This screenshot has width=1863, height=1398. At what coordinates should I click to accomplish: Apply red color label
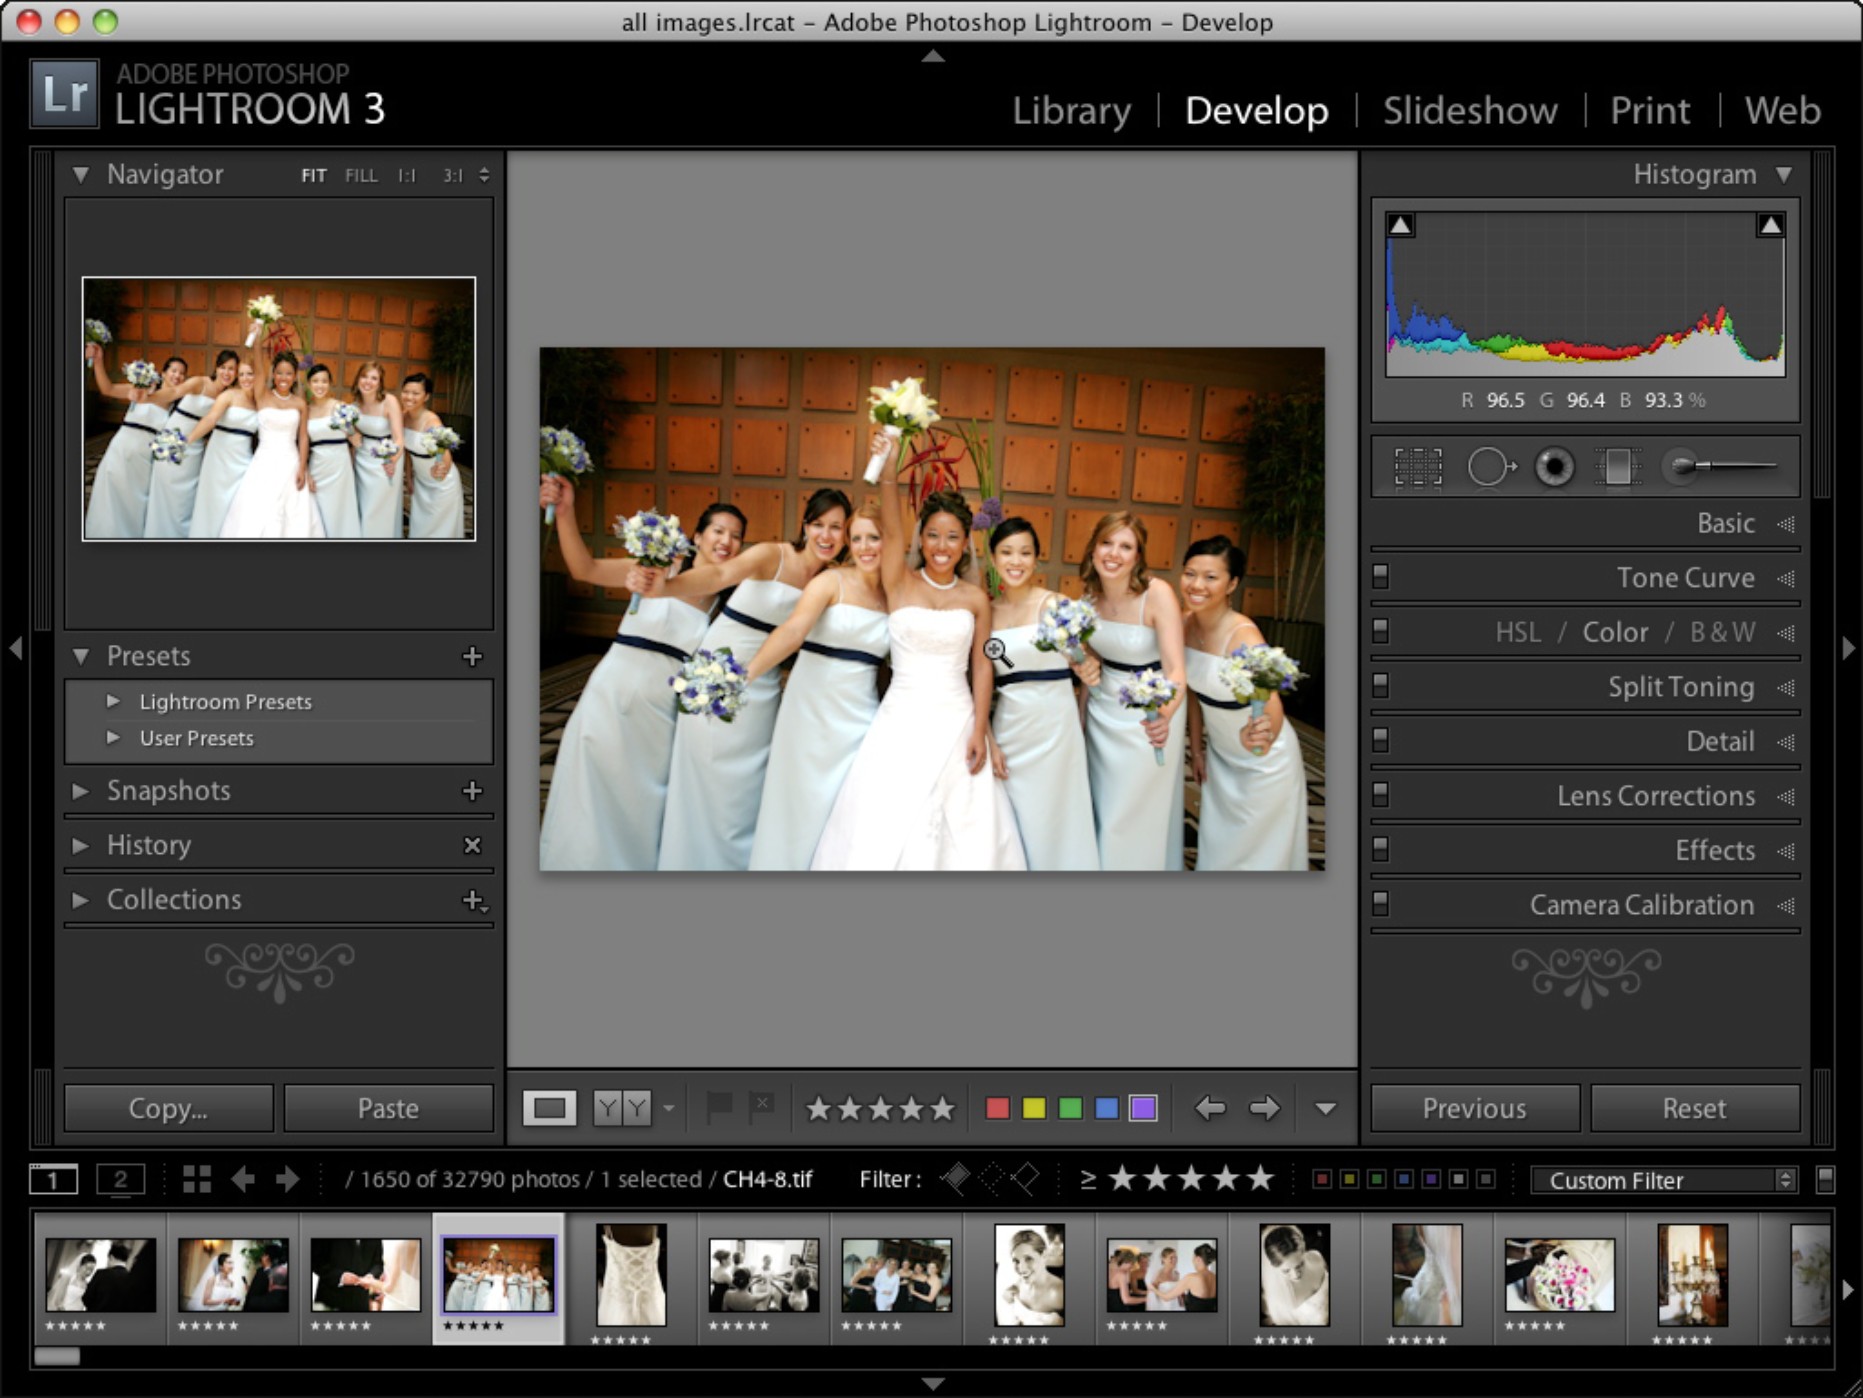coord(997,1108)
